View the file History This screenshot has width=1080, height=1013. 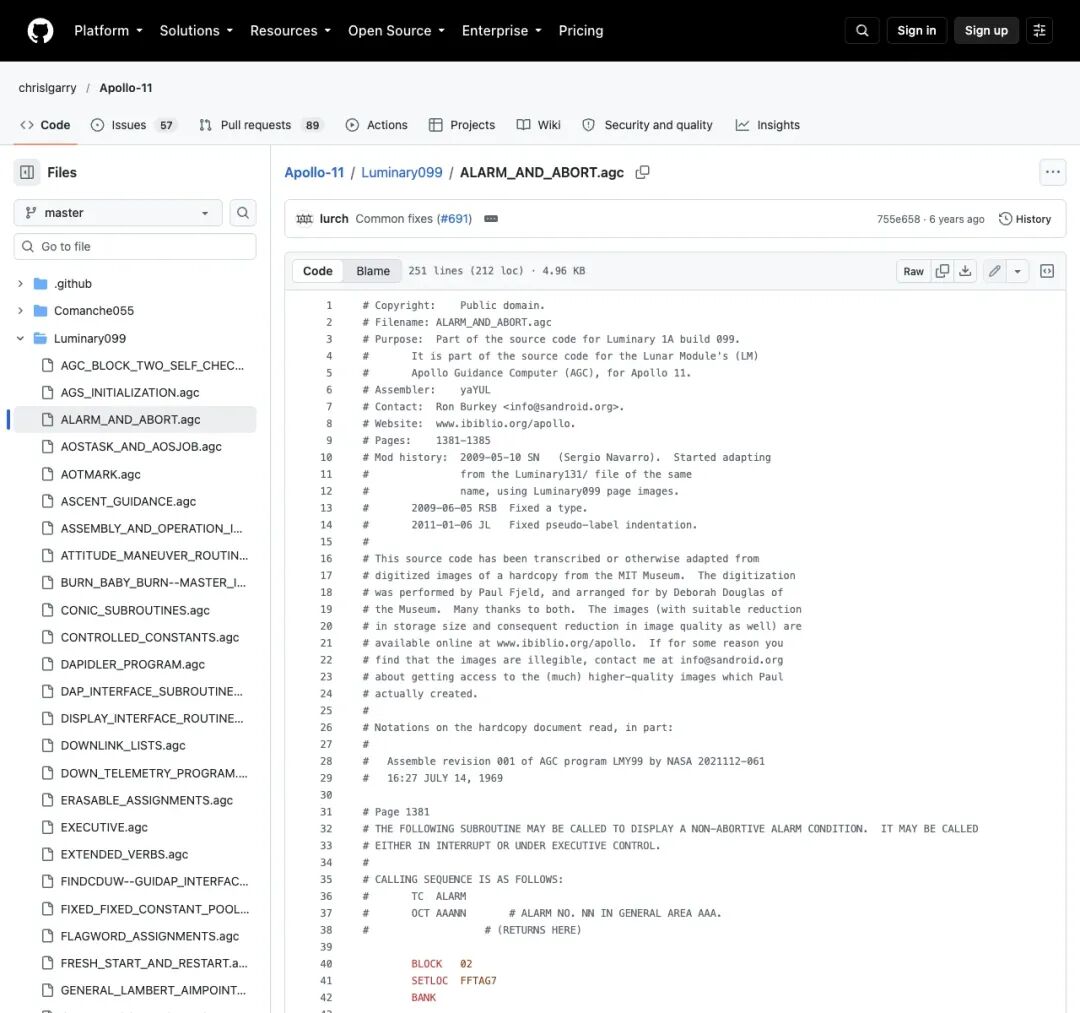point(1025,219)
